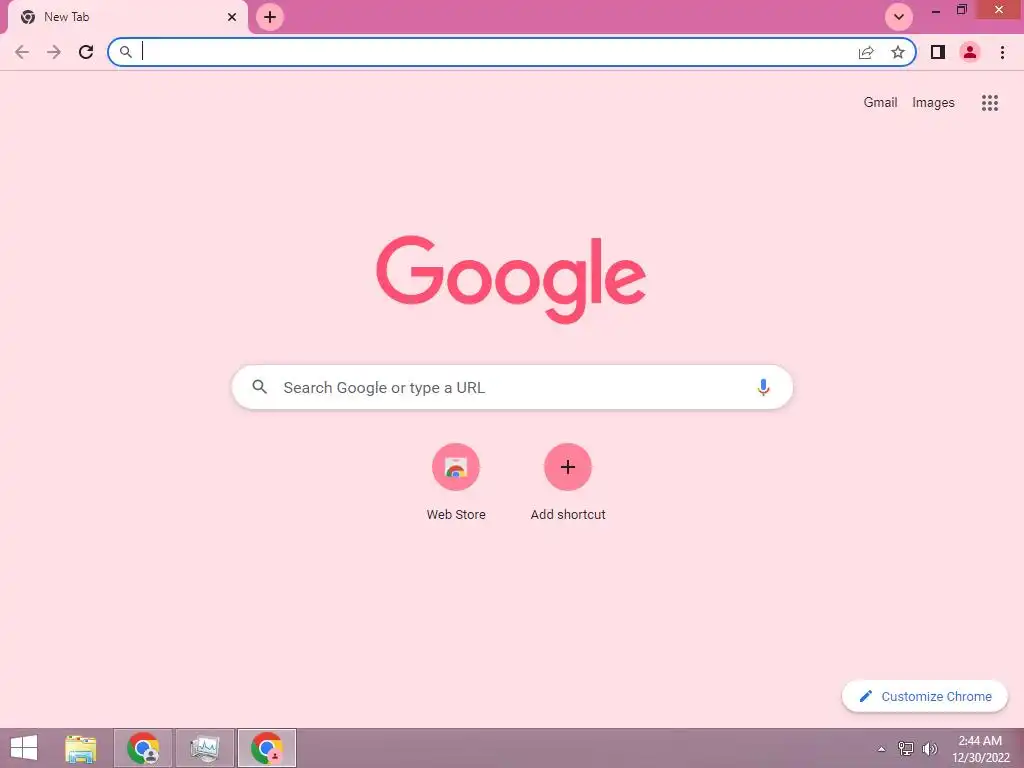
Task: Show hidden system tray icons
Action: (x=881, y=749)
